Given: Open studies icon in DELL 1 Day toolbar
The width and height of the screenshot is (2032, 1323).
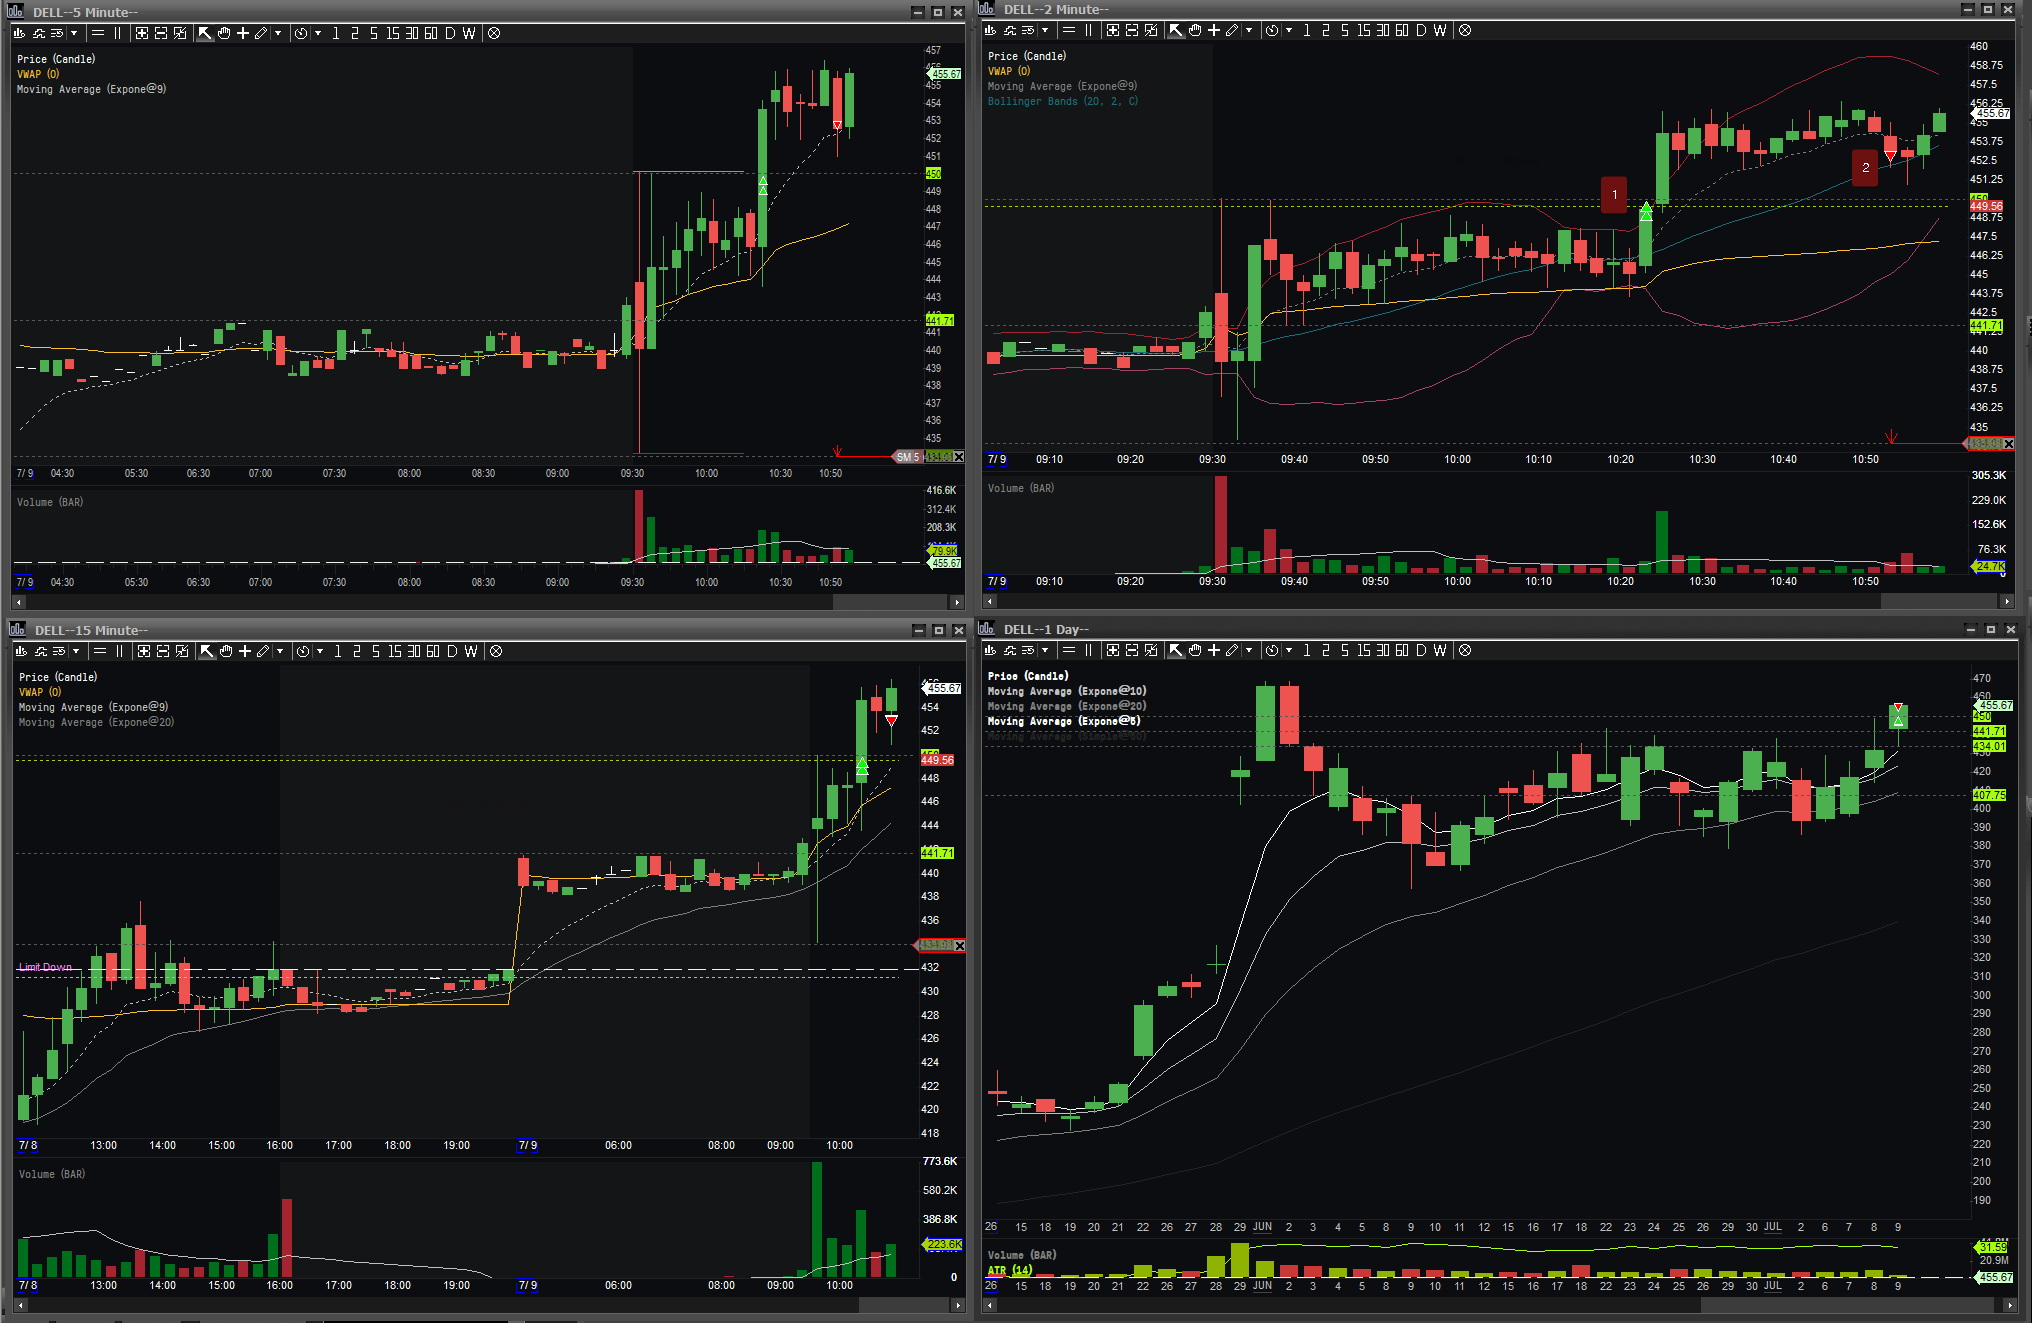Looking at the screenshot, I should click(x=1010, y=650).
